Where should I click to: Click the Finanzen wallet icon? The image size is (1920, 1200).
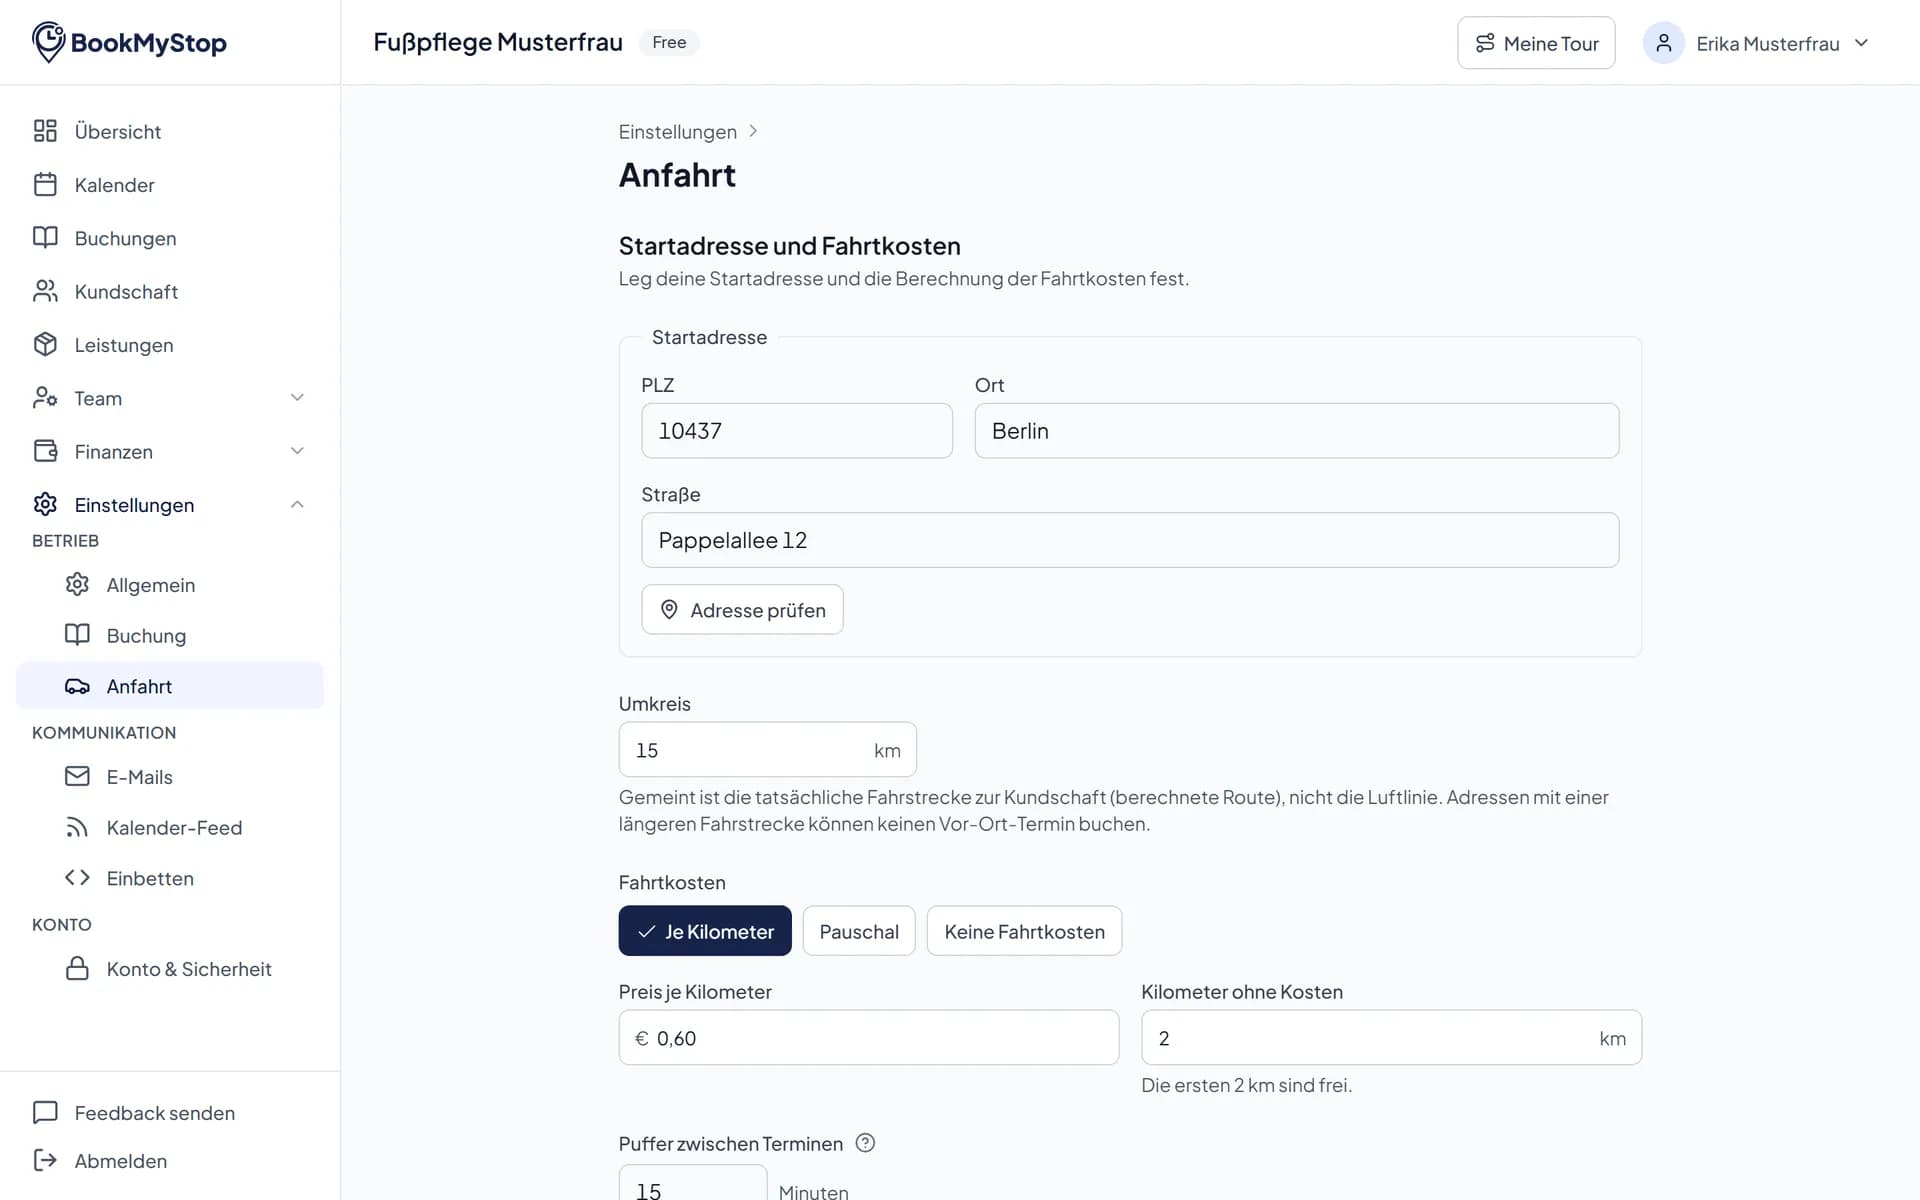[x=45, y=451]
